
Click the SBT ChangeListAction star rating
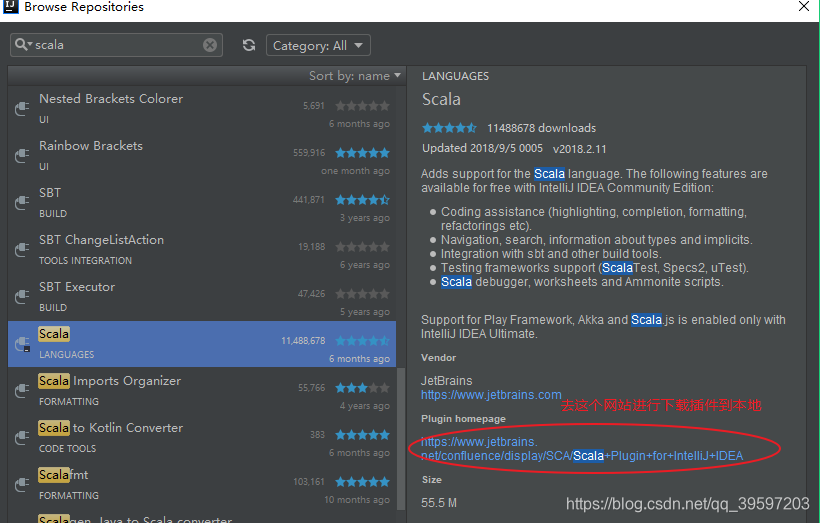362,247
